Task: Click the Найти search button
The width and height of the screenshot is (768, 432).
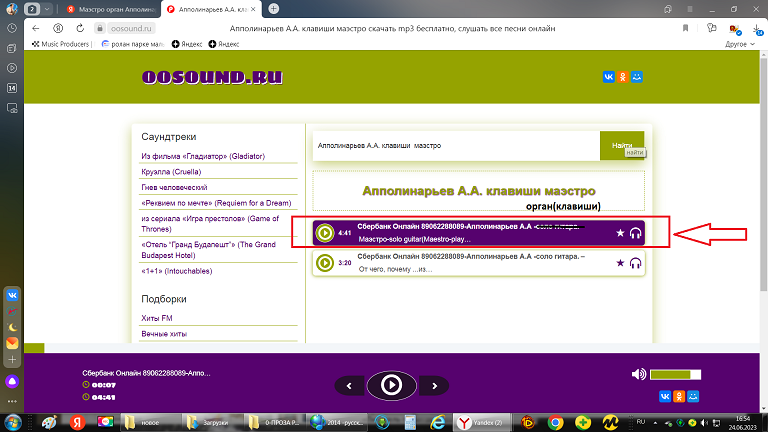Action: pyautogui.click(x=622, y=145)
